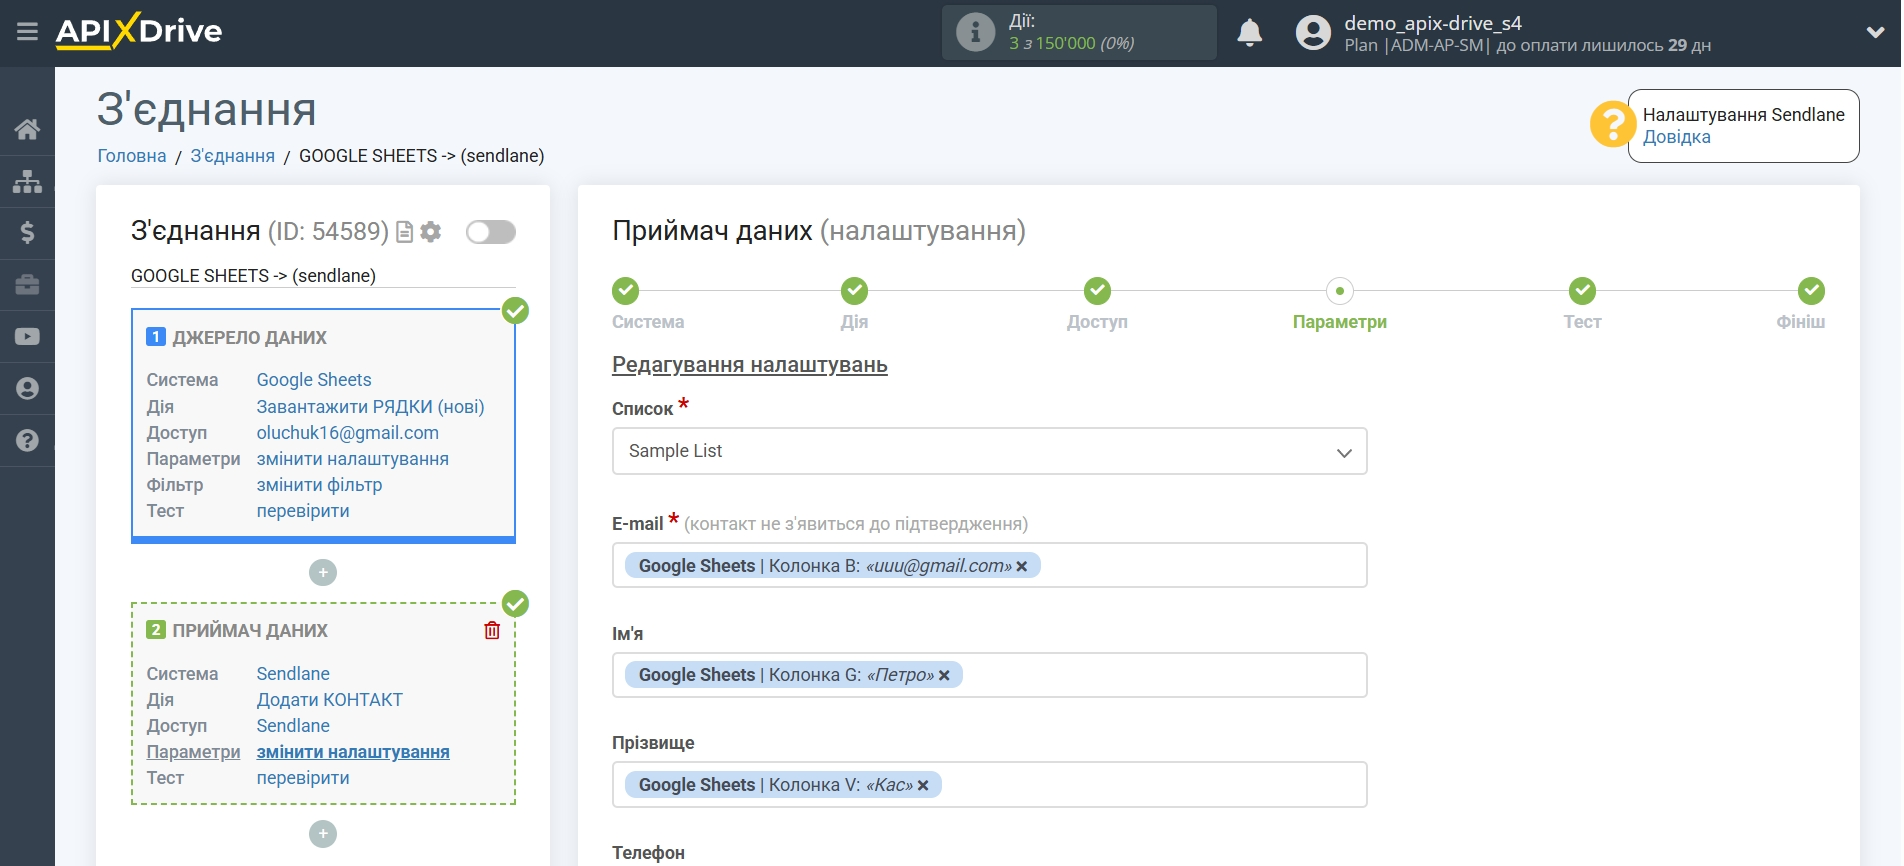The image size is (1904, 866).
Task: Open the hamburger menu
Action: tap(27, 32)
